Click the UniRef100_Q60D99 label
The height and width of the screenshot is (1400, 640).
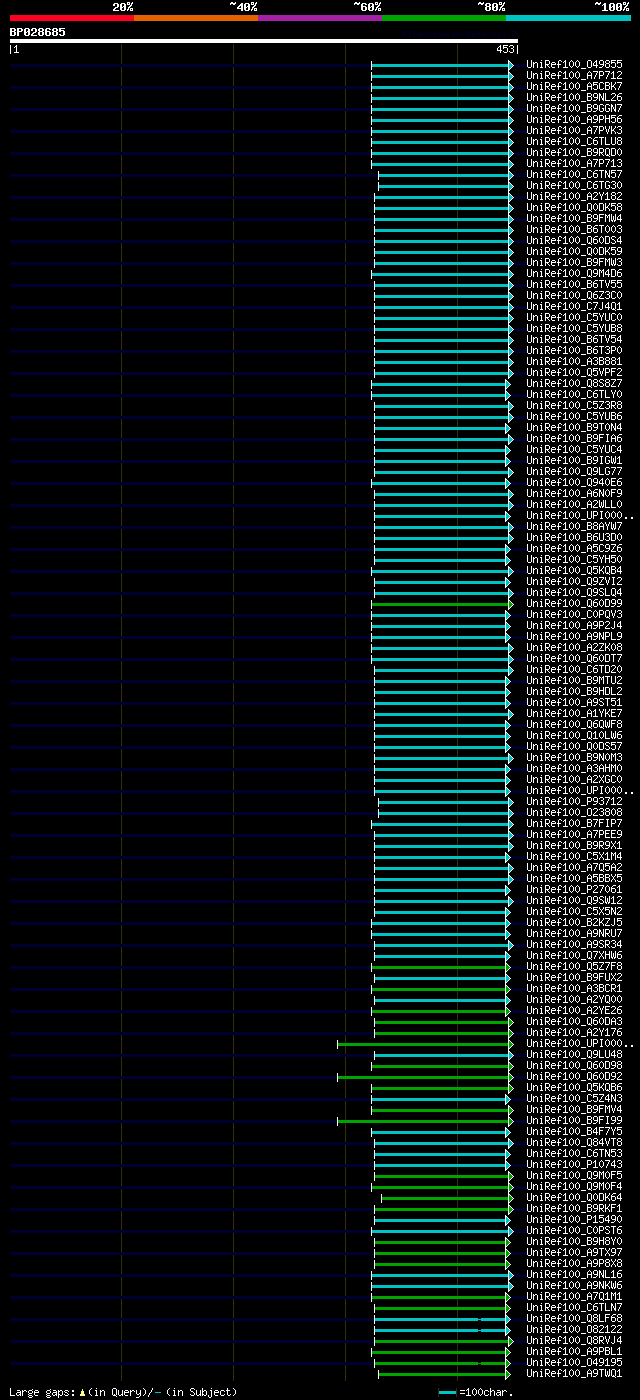point(574,603)
